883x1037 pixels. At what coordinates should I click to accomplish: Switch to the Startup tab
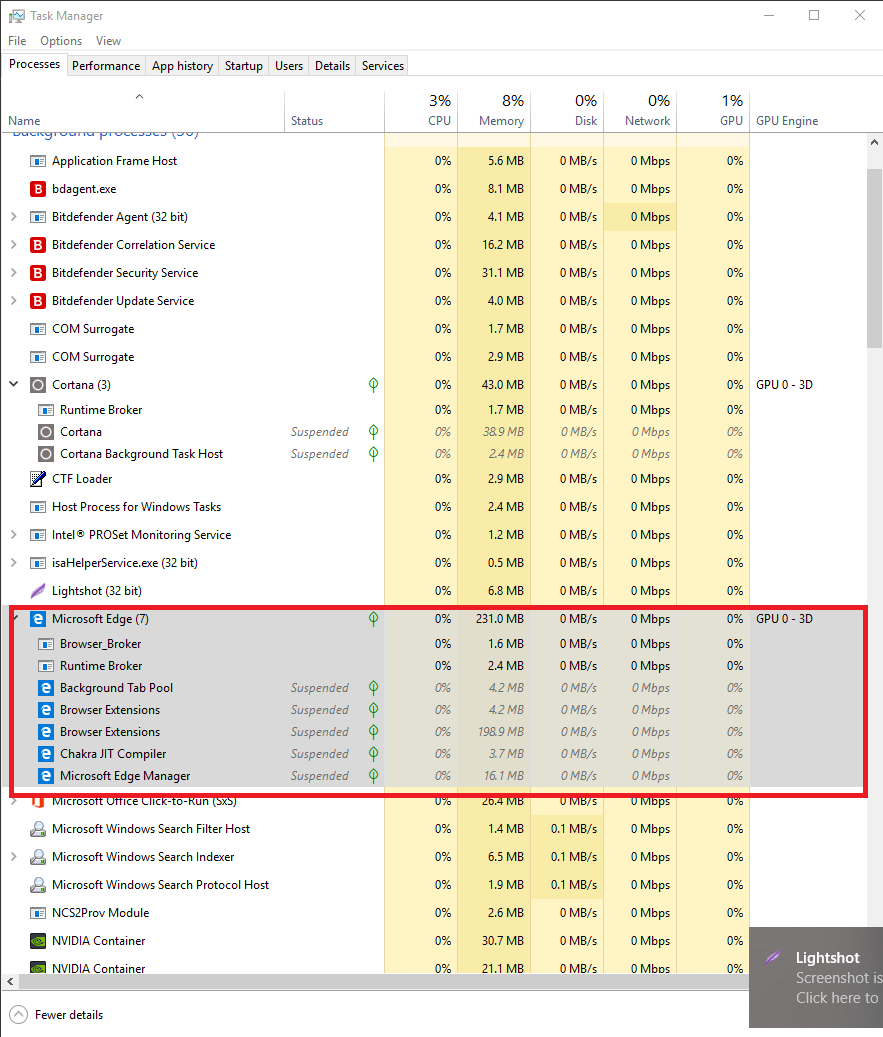click(x=243, y=65)
